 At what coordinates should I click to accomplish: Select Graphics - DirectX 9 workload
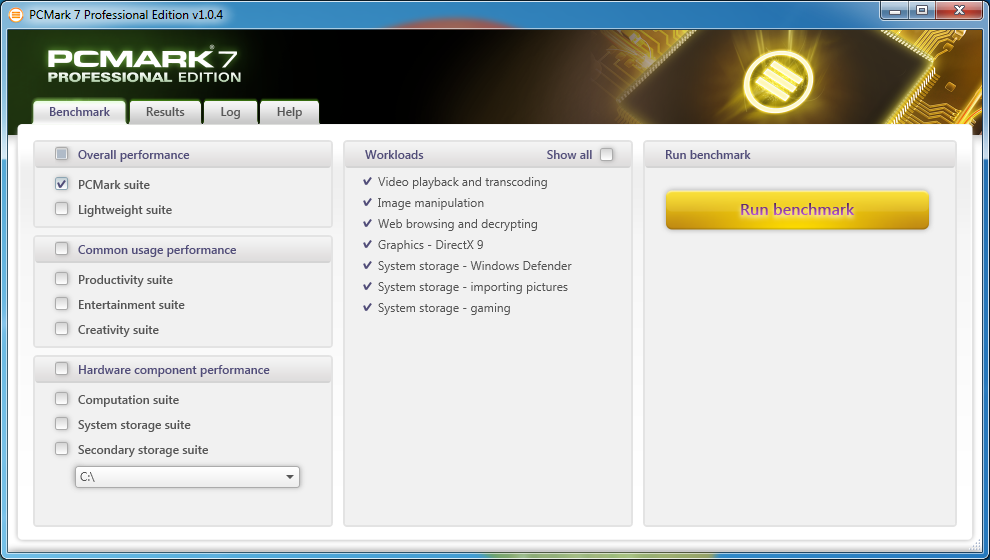423,244
